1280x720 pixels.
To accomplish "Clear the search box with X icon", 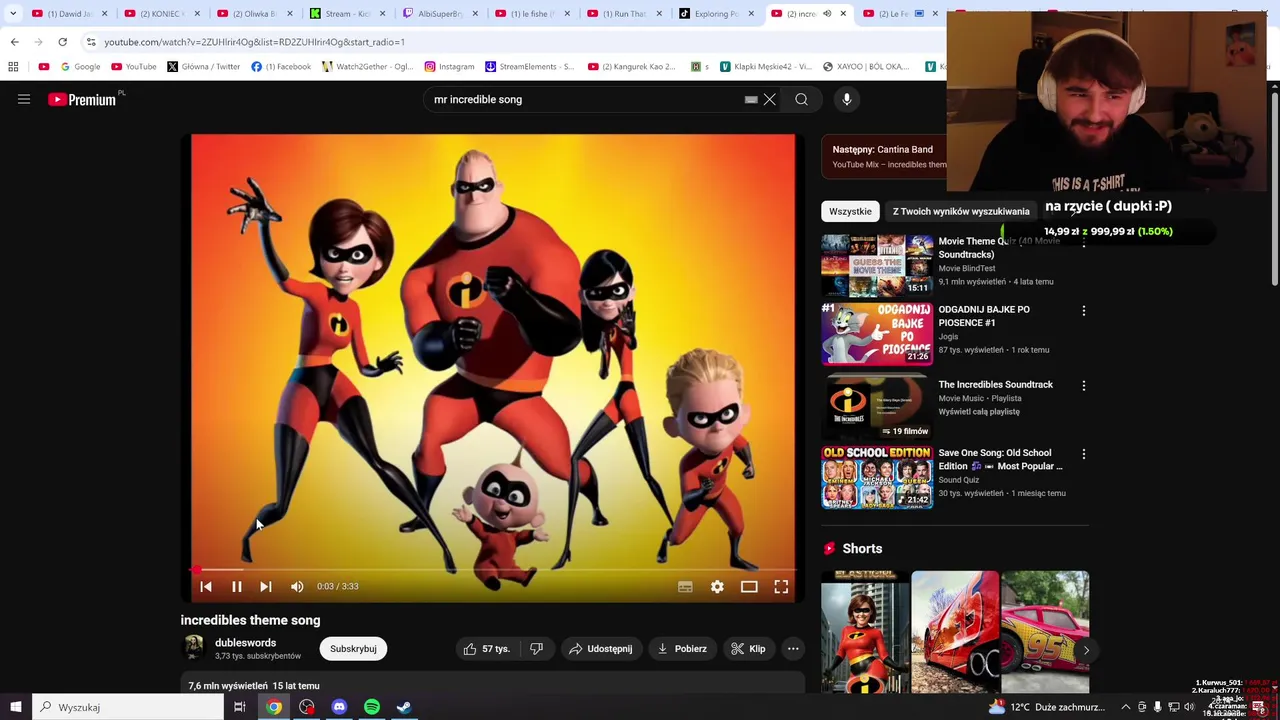I will (770, 99).
